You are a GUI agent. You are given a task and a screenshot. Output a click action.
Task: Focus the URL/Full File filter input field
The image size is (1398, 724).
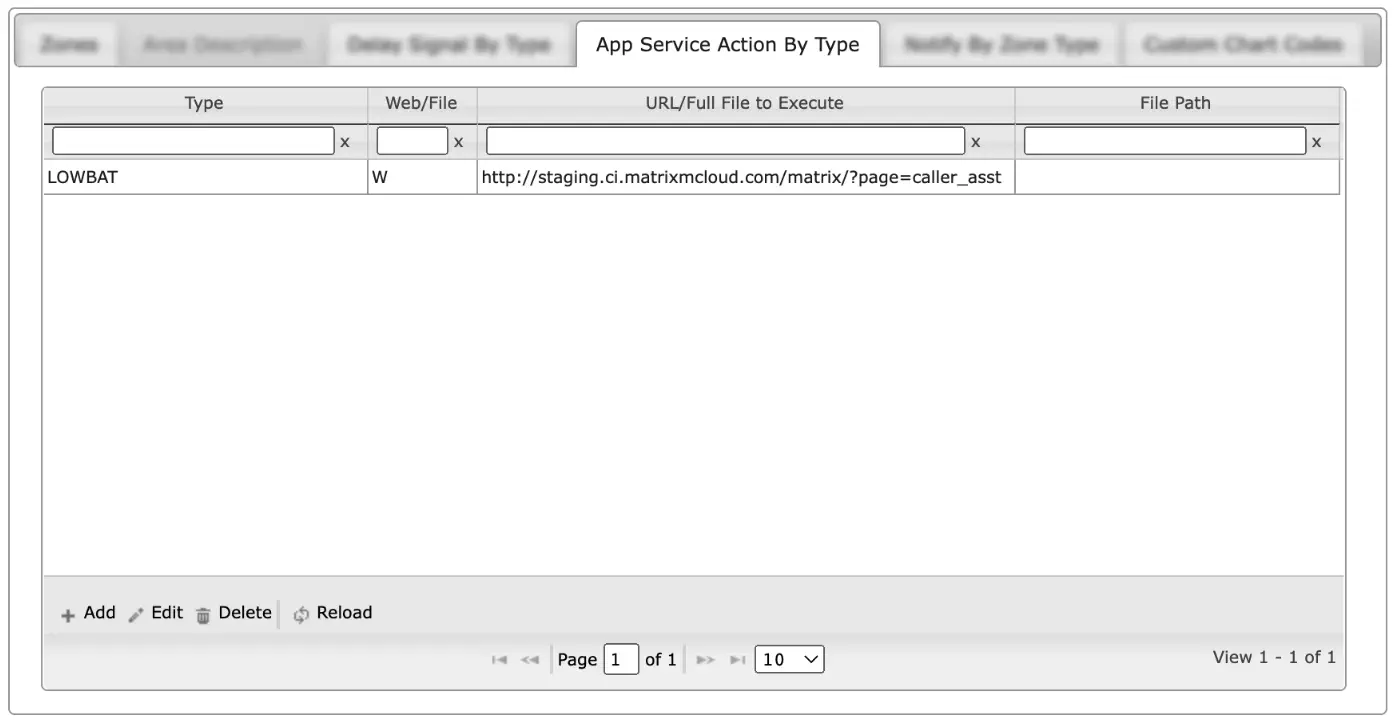[x=726, y=141]
